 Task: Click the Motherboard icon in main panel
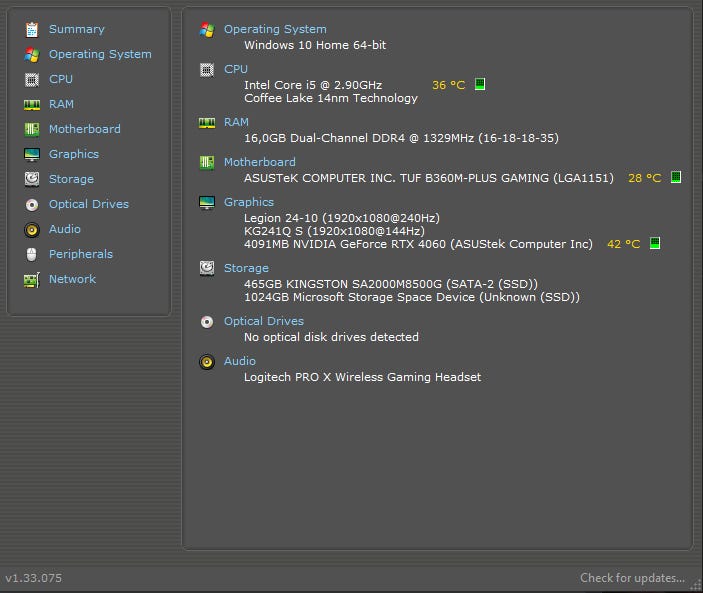pos(207,162)
